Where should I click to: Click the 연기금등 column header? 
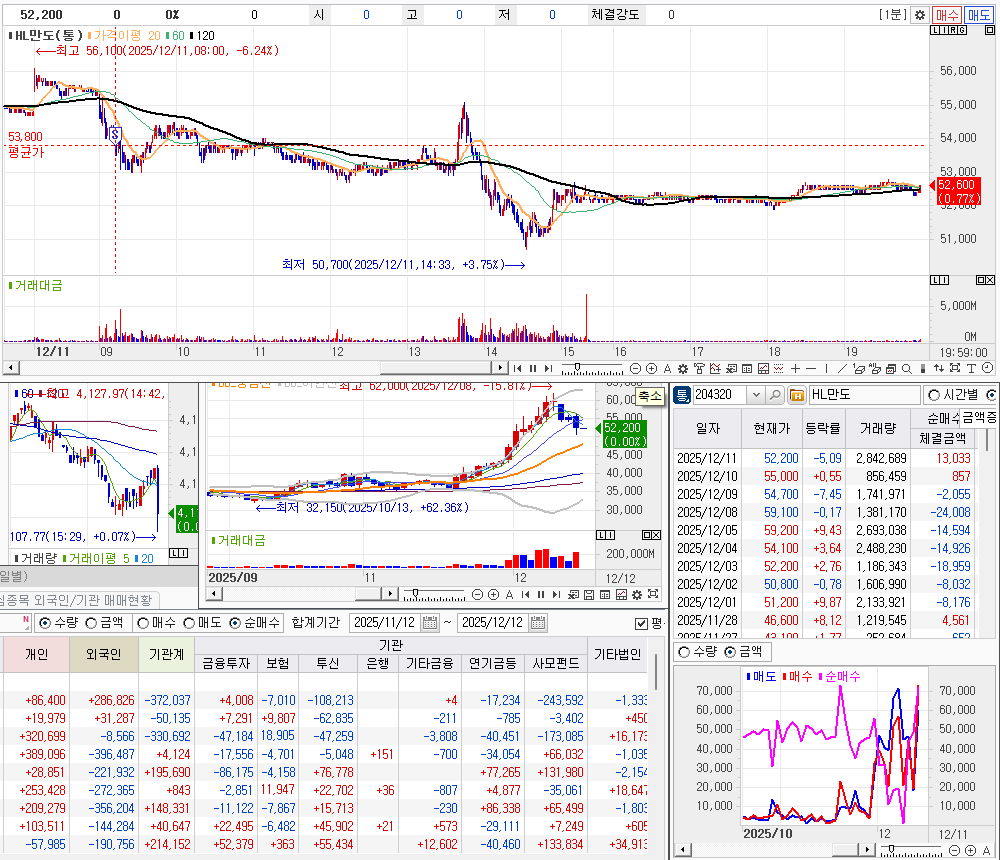[493, 664]
